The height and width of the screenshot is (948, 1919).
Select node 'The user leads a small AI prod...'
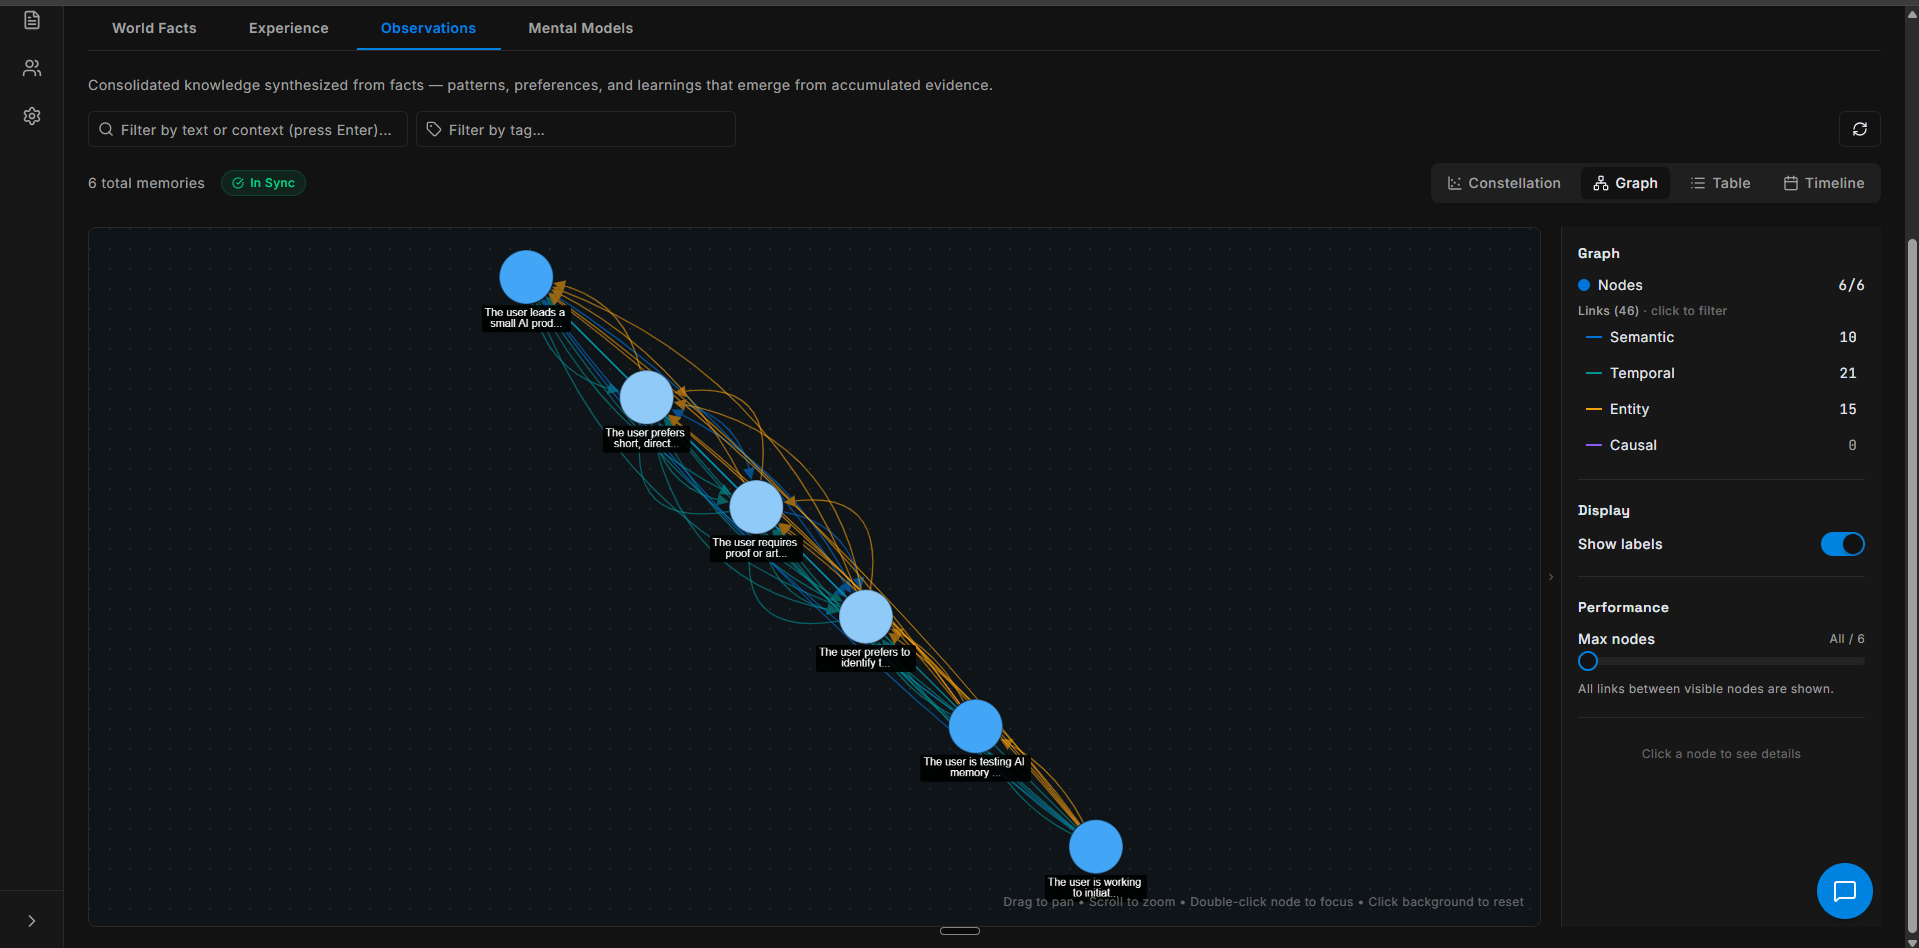click(x=526, y=277)
